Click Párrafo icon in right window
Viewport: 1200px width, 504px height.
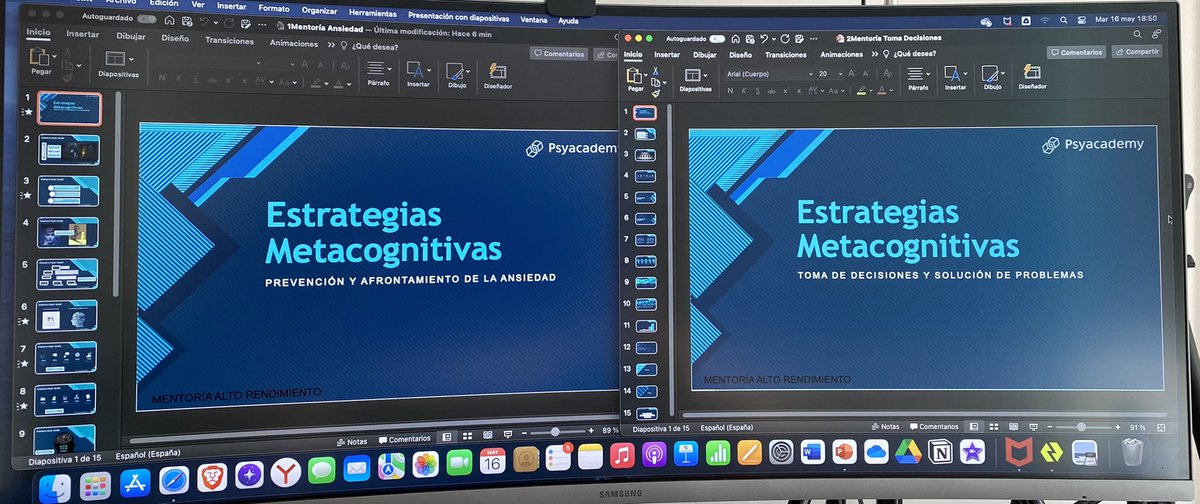point(914,74)
